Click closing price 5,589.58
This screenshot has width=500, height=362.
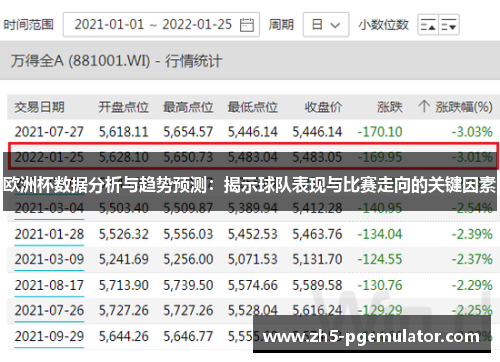pos(317,285)
